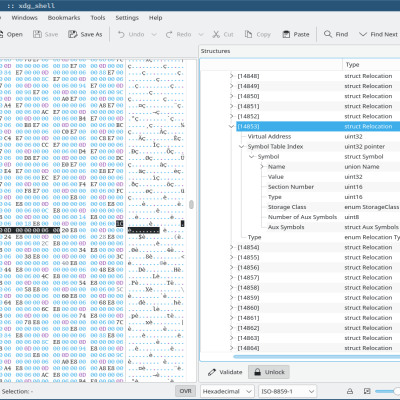Click the Redo arrow icon
Image resolution: width=400 pixels, height=400 pixels.
point(169,34)
